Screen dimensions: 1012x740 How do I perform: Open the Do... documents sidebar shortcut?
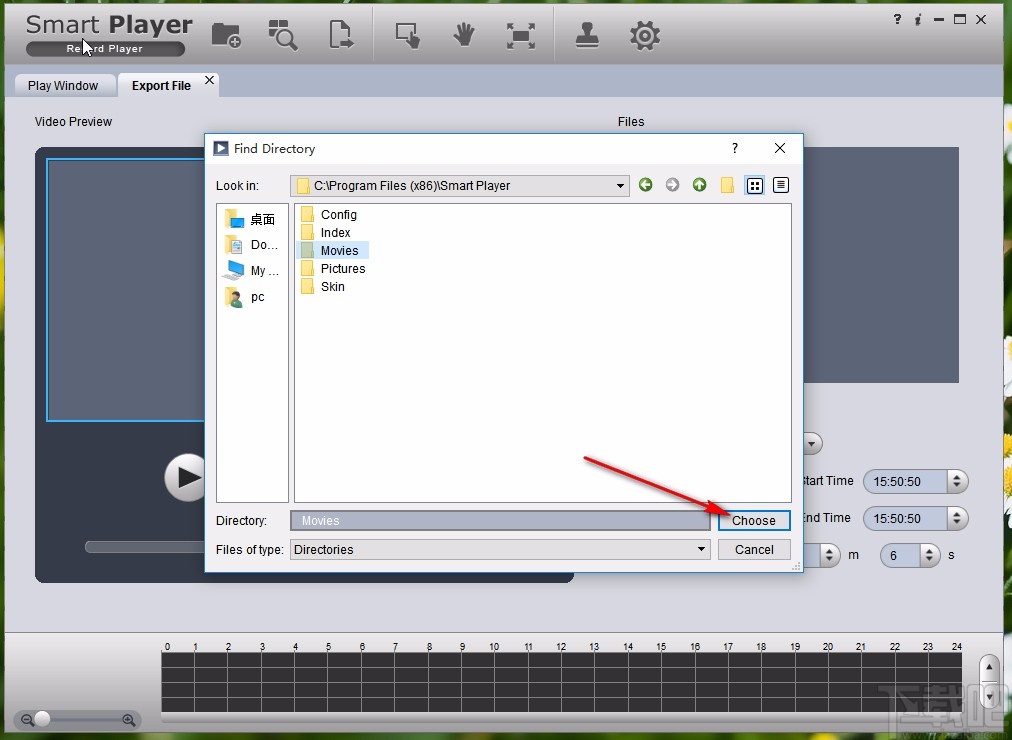[x=251, y=245]
